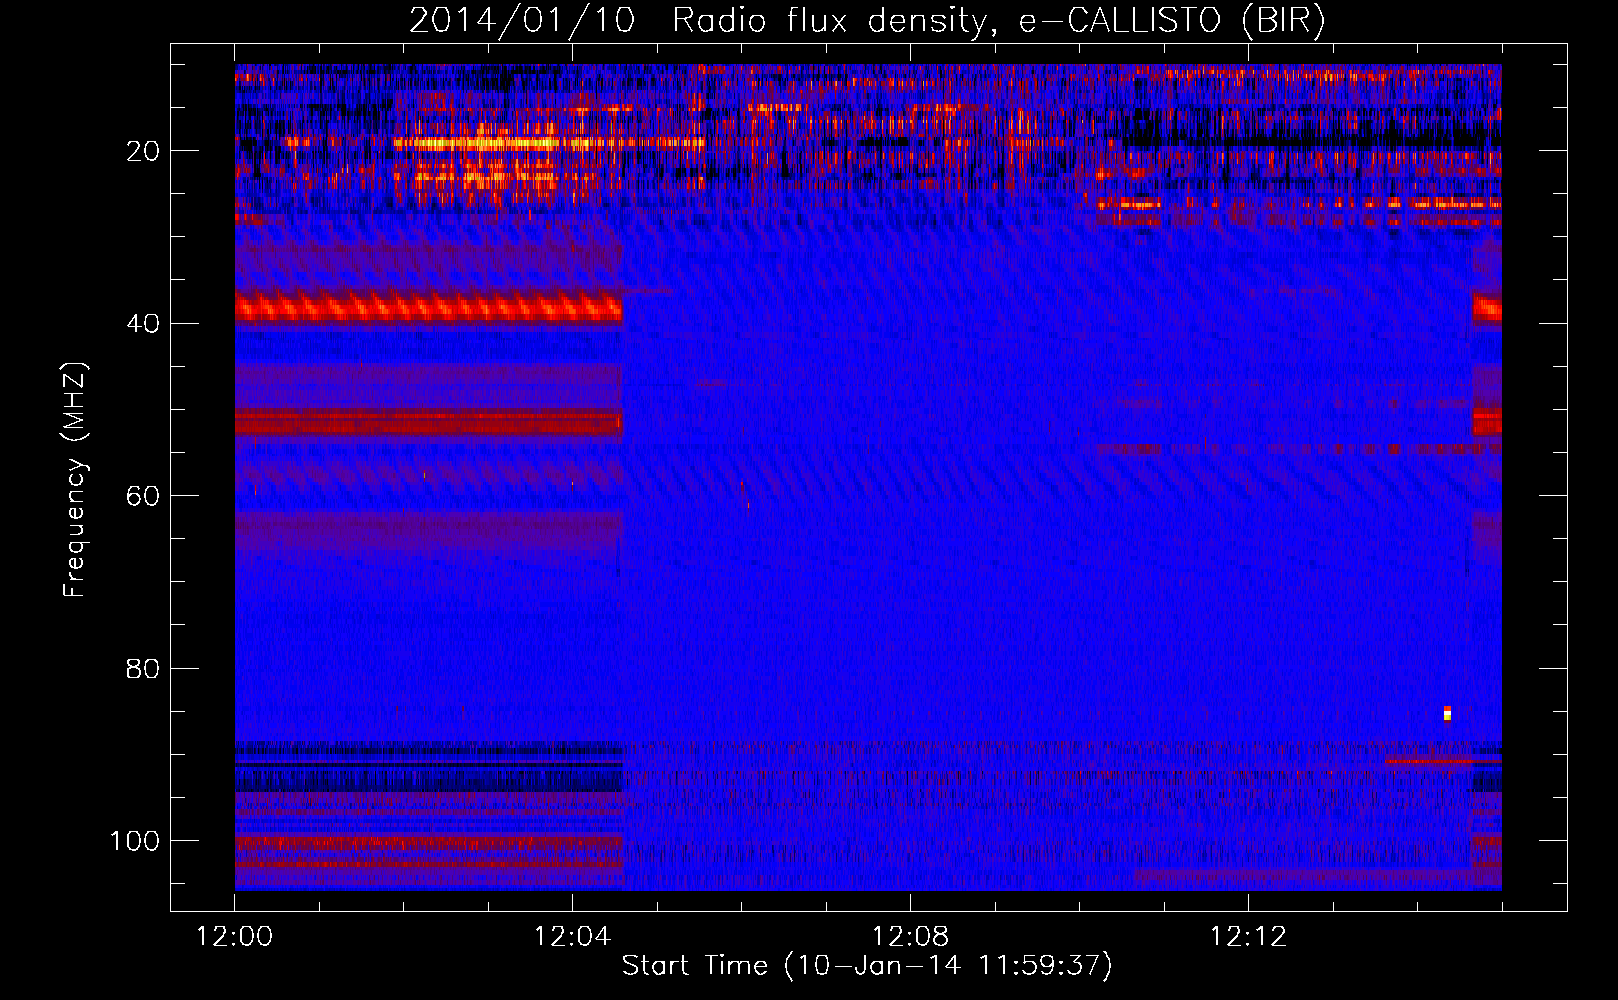Screen dimensions: 1618x1000
Task: Click the '80' frequency tick label
Action: click(143, 668)
